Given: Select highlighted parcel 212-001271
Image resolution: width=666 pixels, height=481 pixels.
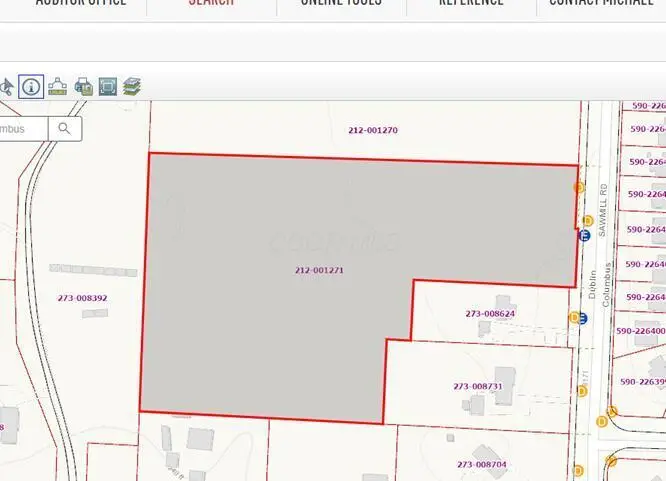Looking at the screenshot, I should [319, 270].
